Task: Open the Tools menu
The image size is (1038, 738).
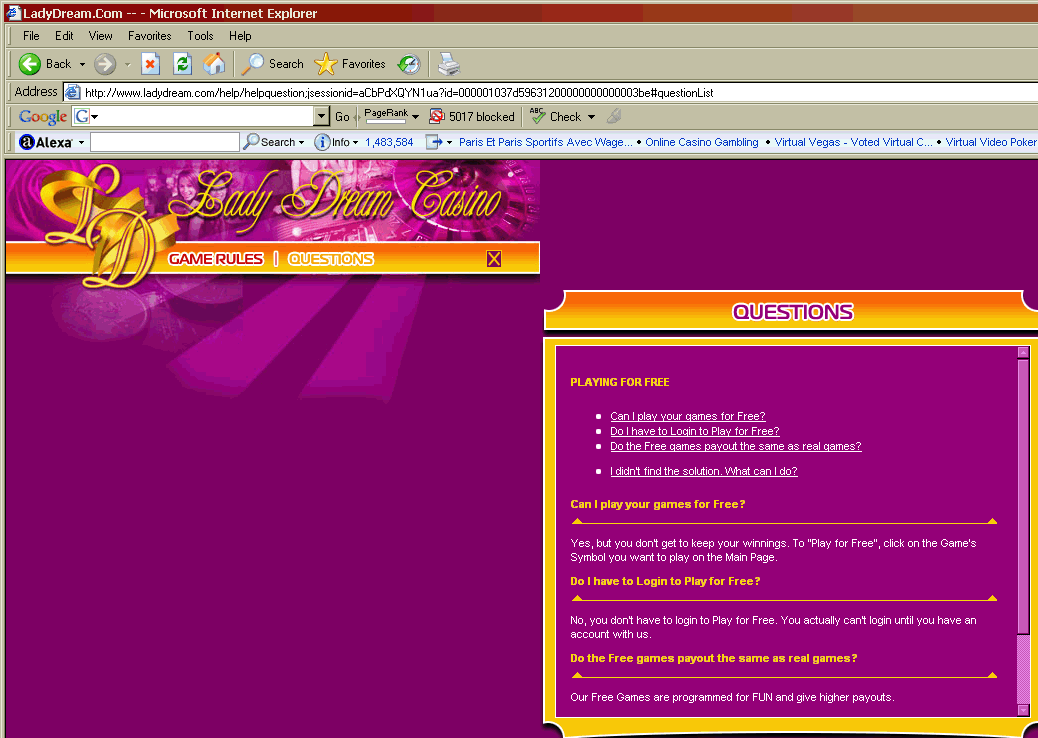Action: coord(200,36)
